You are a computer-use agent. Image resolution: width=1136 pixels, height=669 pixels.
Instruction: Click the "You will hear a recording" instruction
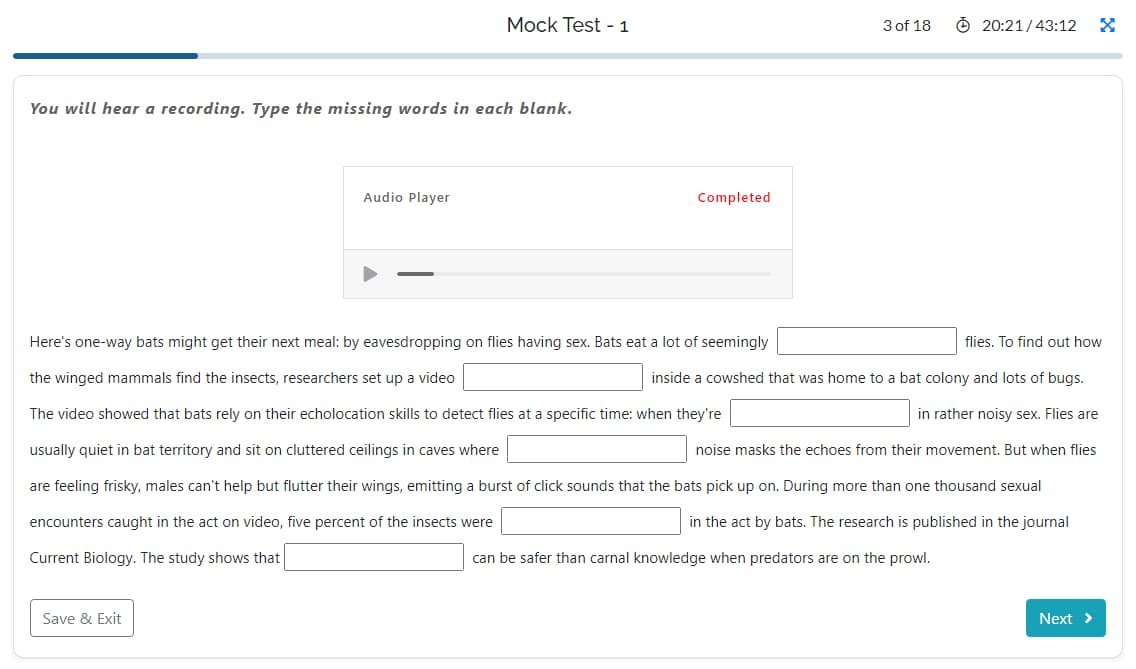301,108
